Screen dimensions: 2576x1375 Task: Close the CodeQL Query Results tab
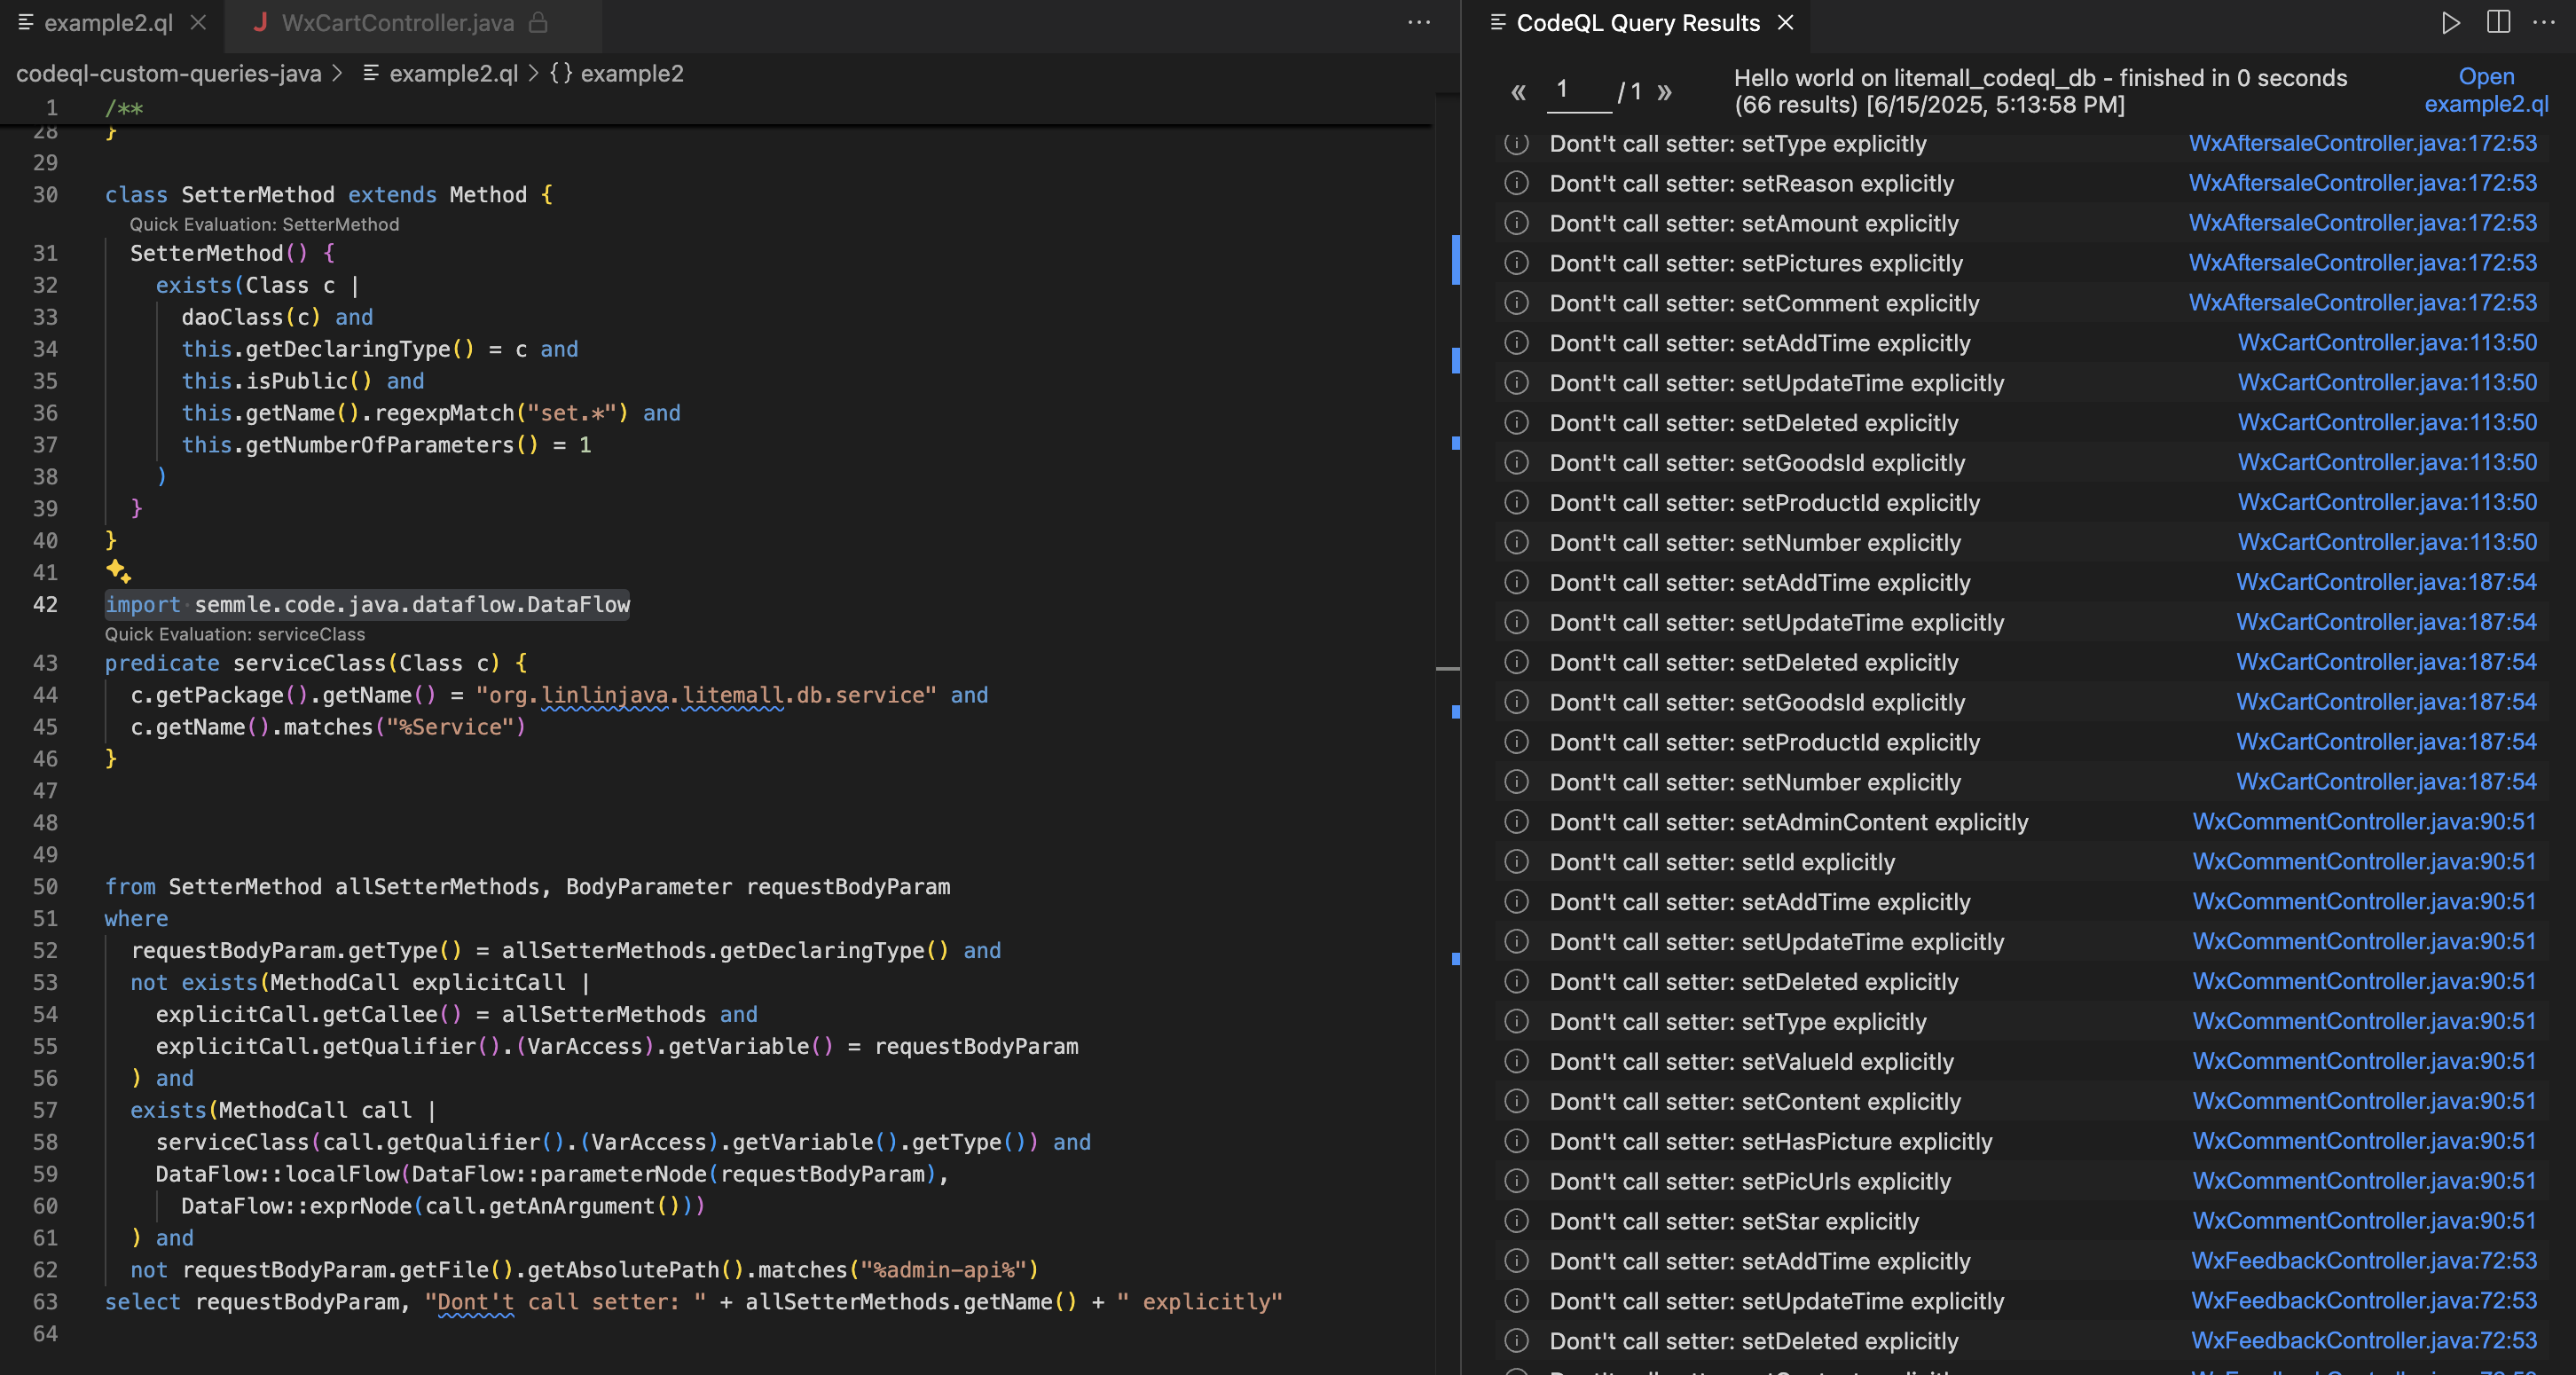[1786, 22]
